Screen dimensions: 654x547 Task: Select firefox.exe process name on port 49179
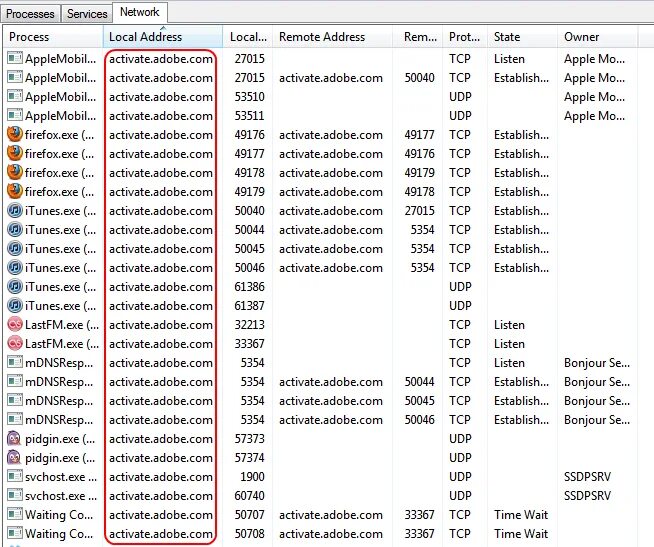point(59,192)
